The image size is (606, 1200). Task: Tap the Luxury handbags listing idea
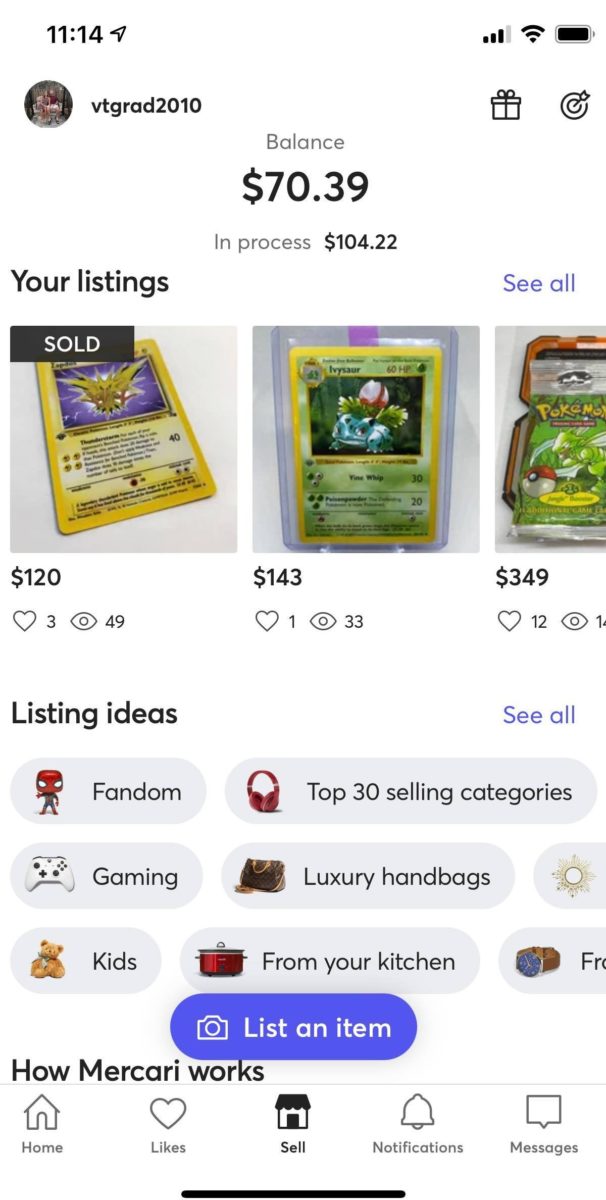[368, 876]
